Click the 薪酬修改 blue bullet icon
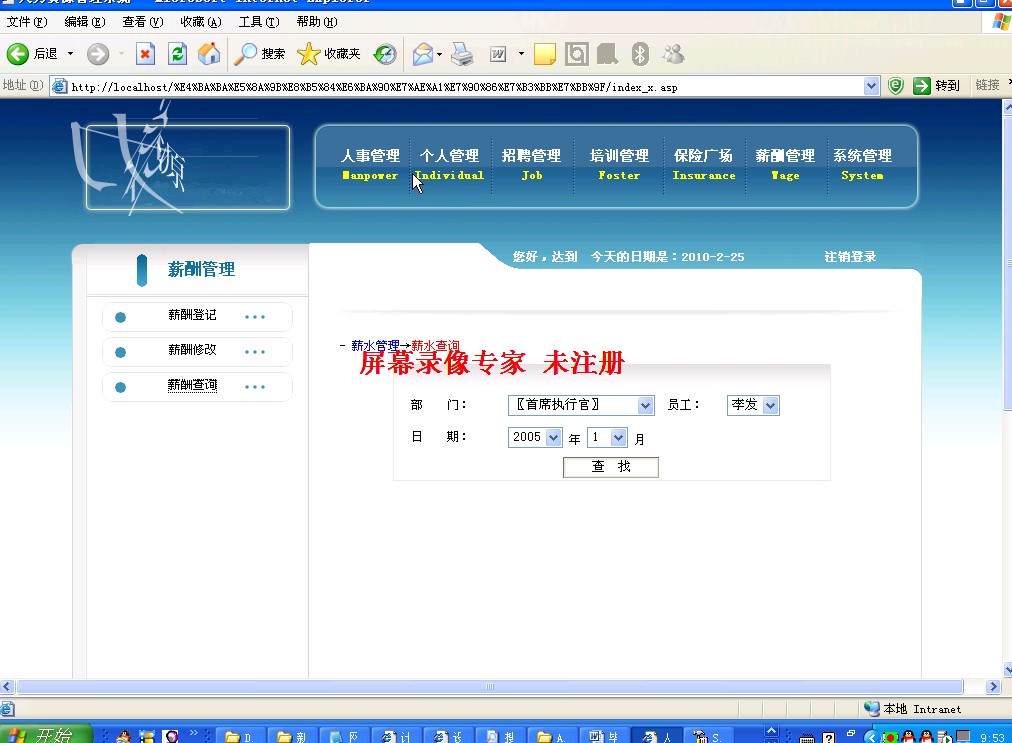 (120, 352)
